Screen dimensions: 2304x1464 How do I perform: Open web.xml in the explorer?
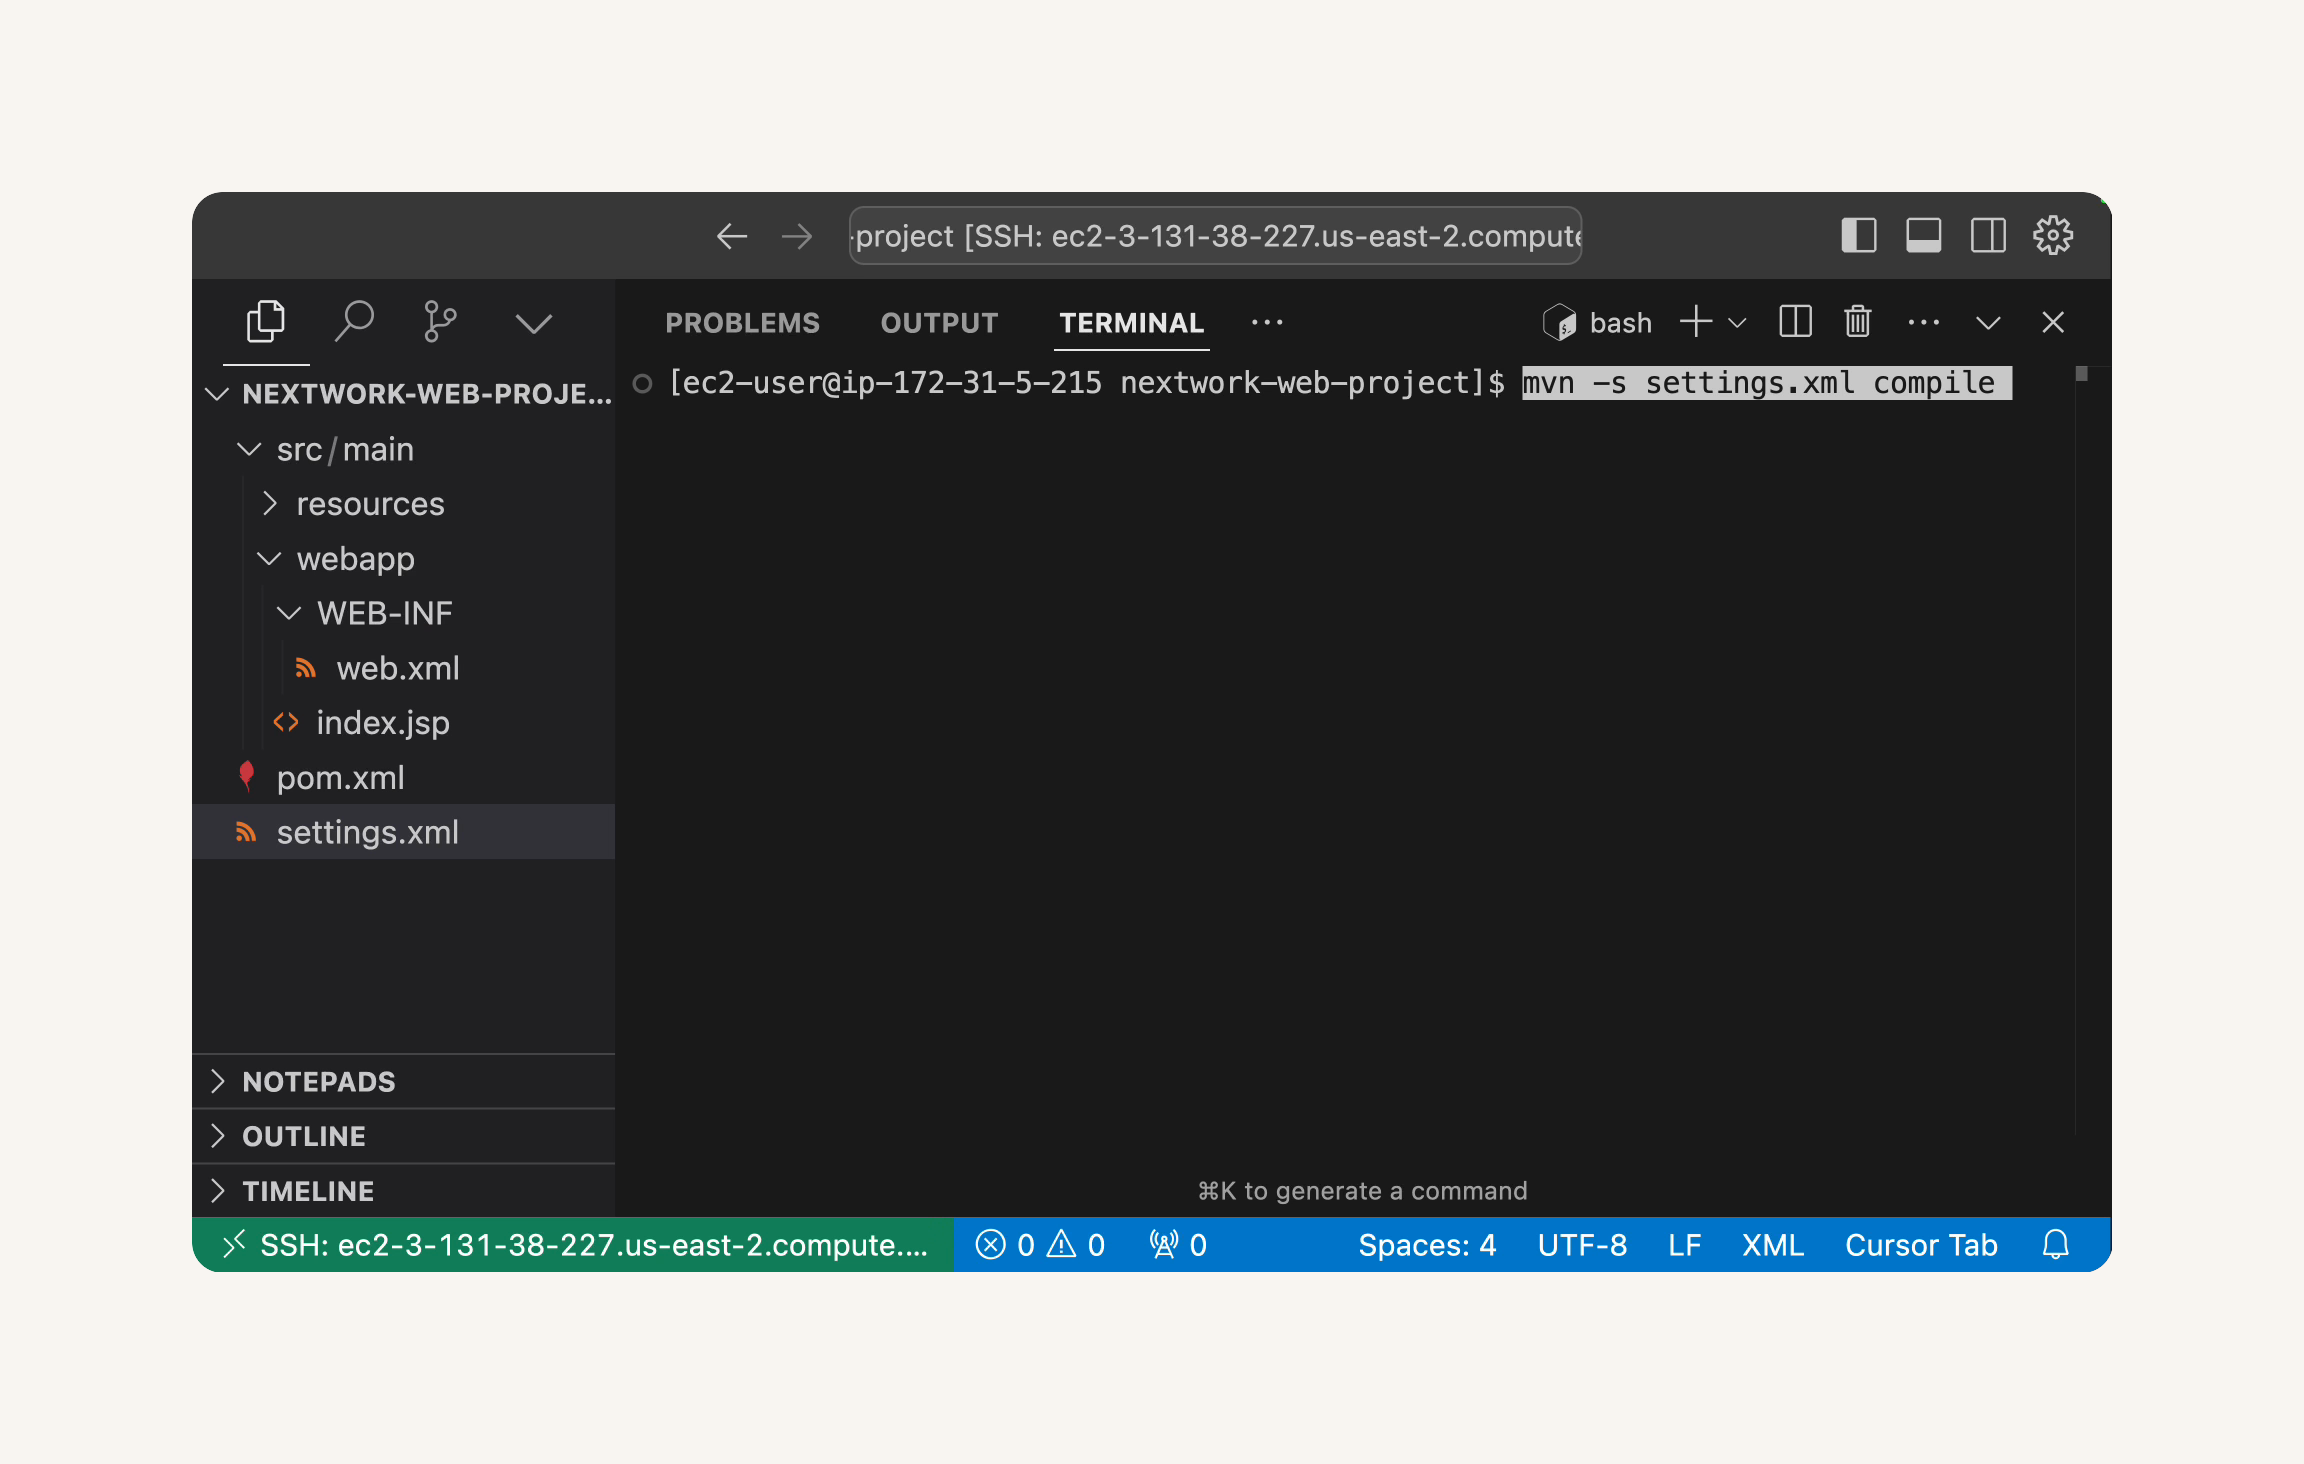point(404,668)
